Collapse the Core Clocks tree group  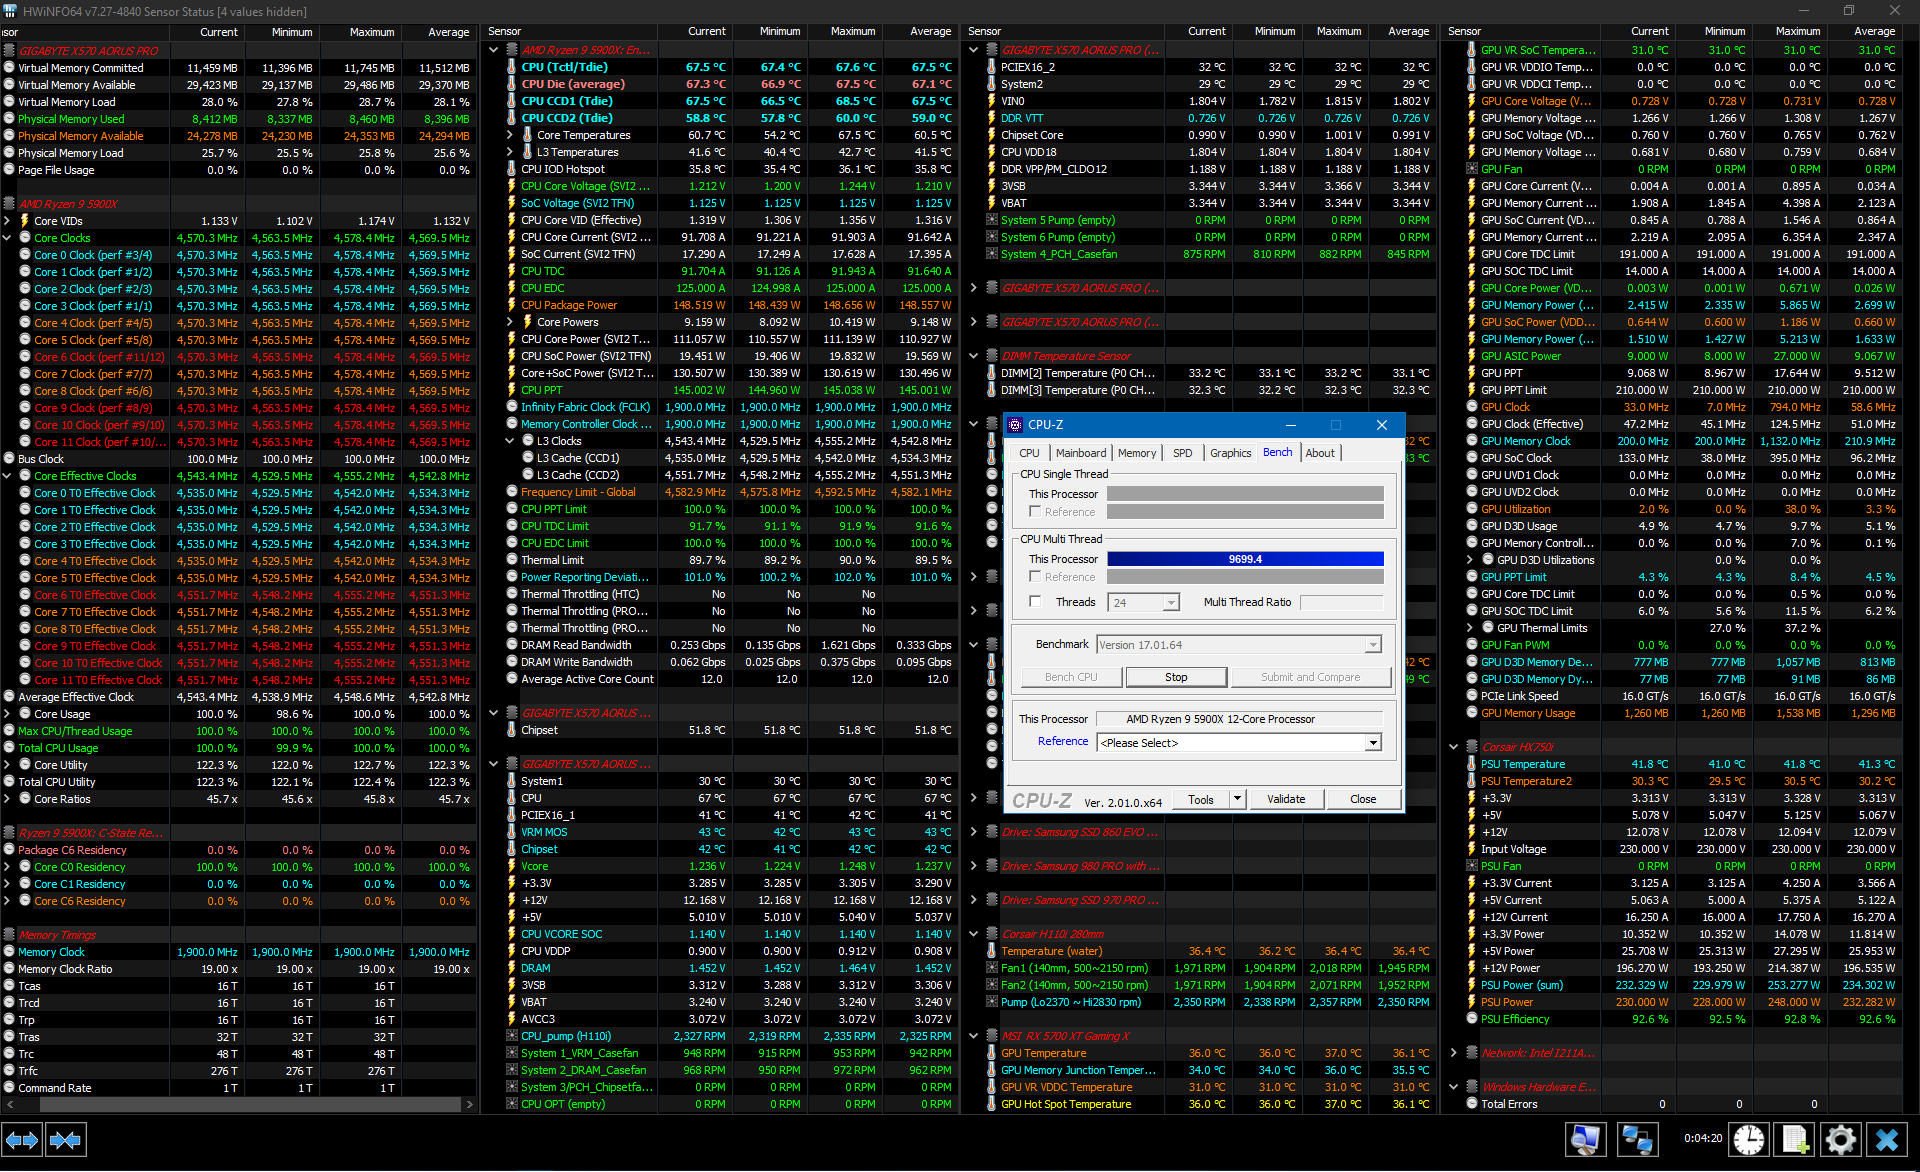pyautogui.click(x=7, y=238)
